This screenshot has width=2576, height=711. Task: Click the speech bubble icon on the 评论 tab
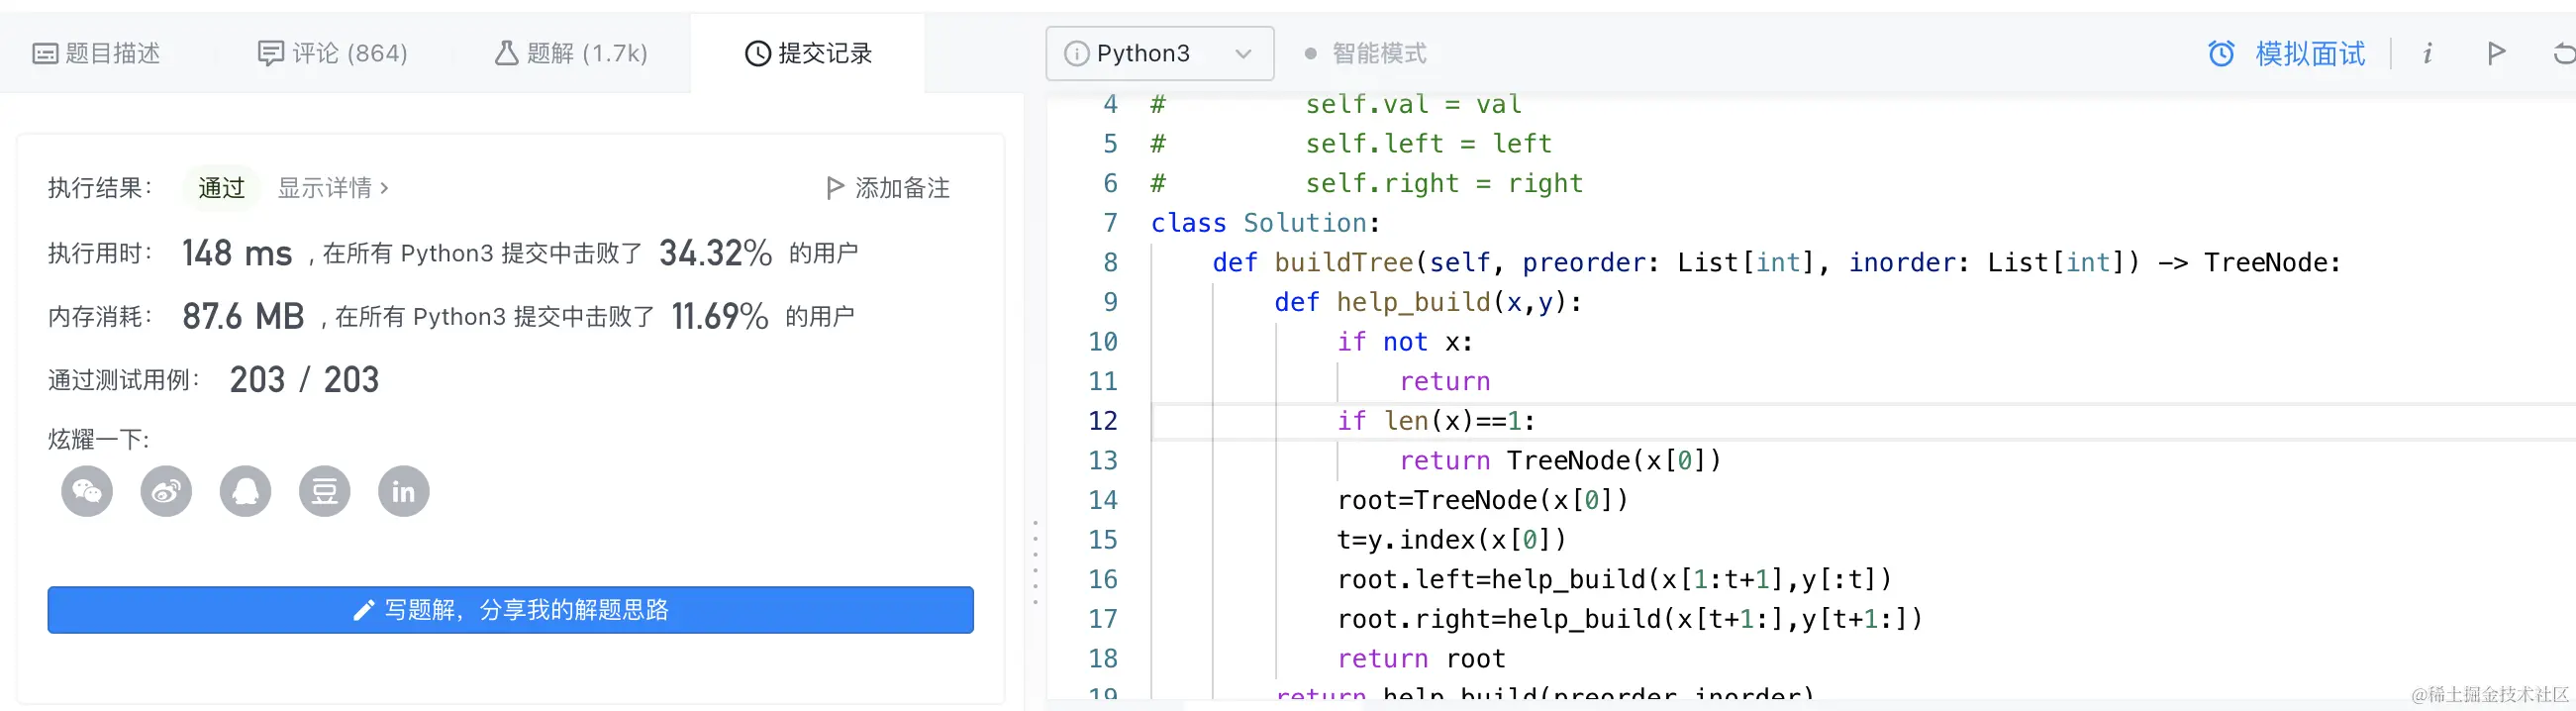point(270,53)
